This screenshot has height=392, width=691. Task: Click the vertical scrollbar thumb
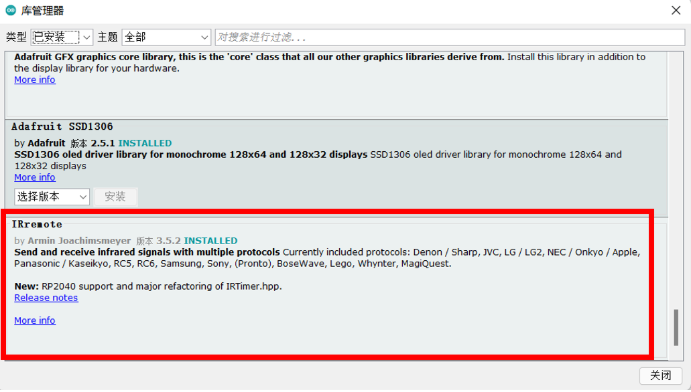pos(676,328)
